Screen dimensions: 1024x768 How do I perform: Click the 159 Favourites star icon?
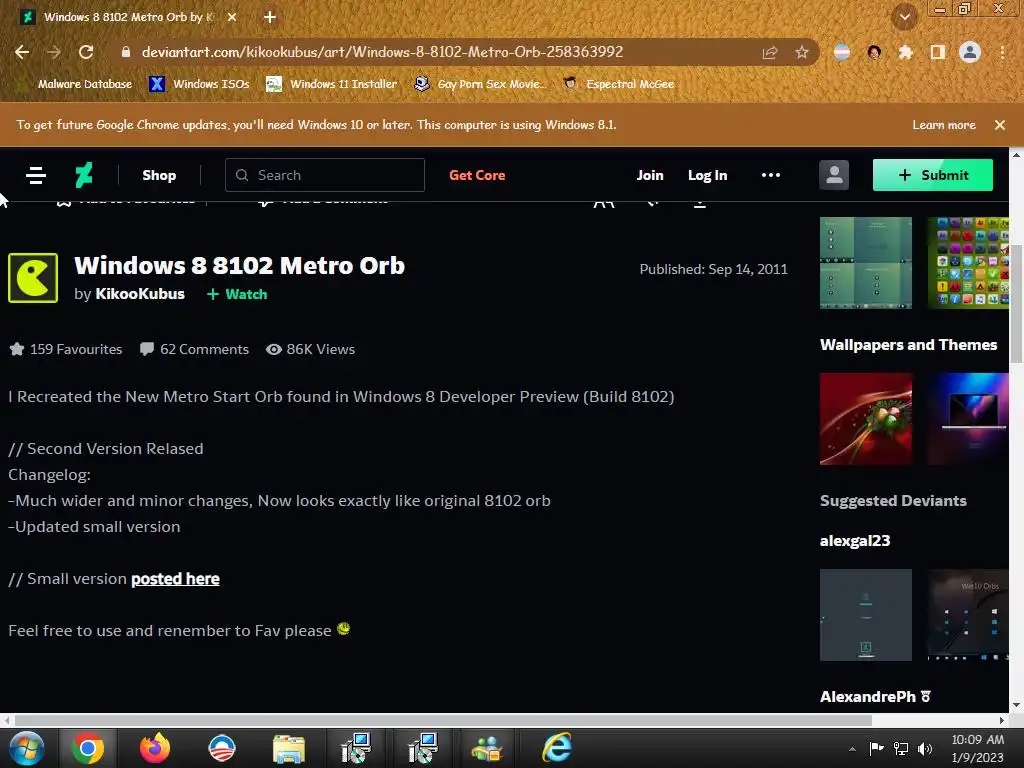(x=17, y=349)
